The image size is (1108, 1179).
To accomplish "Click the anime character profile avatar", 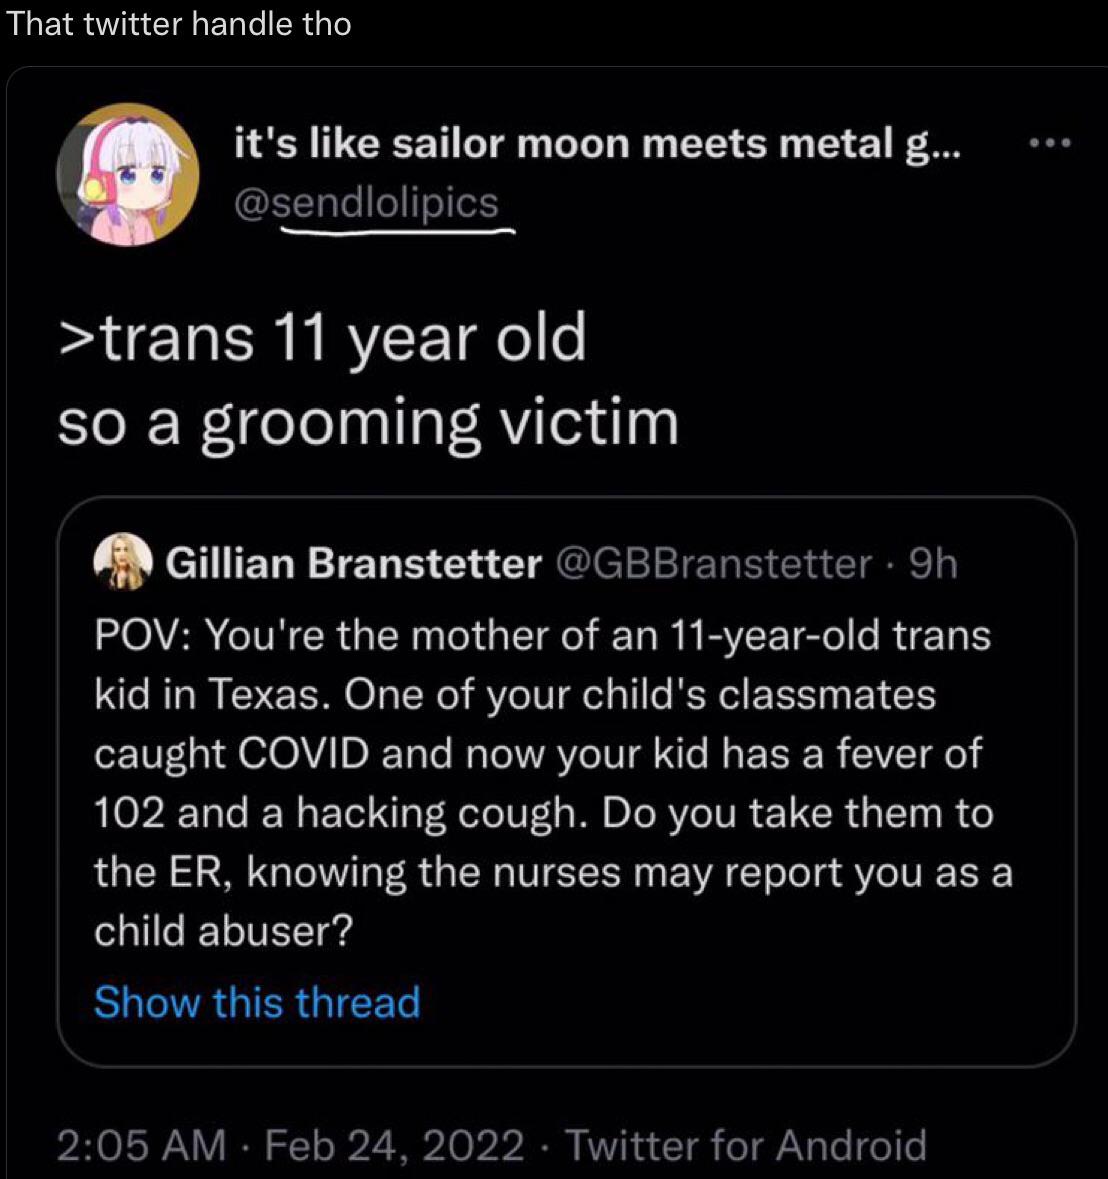I will [127, 174].
